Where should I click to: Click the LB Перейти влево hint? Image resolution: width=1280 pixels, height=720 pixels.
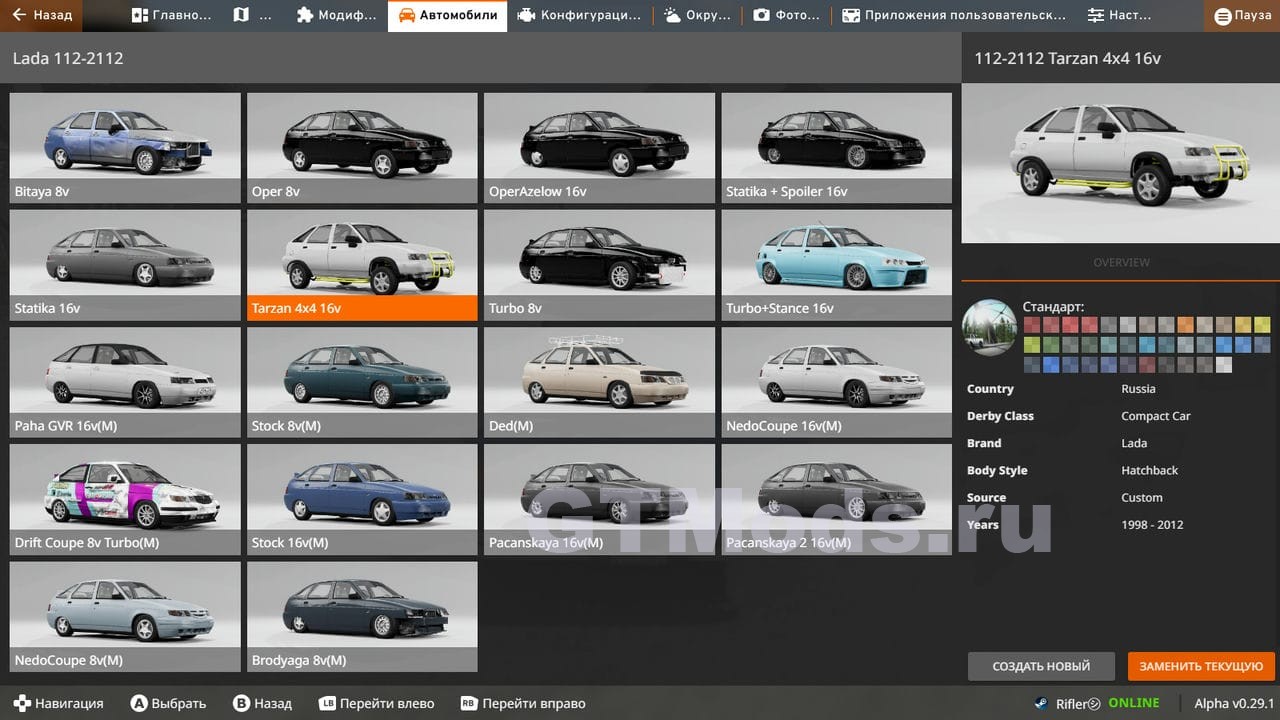tap(376, 703)
